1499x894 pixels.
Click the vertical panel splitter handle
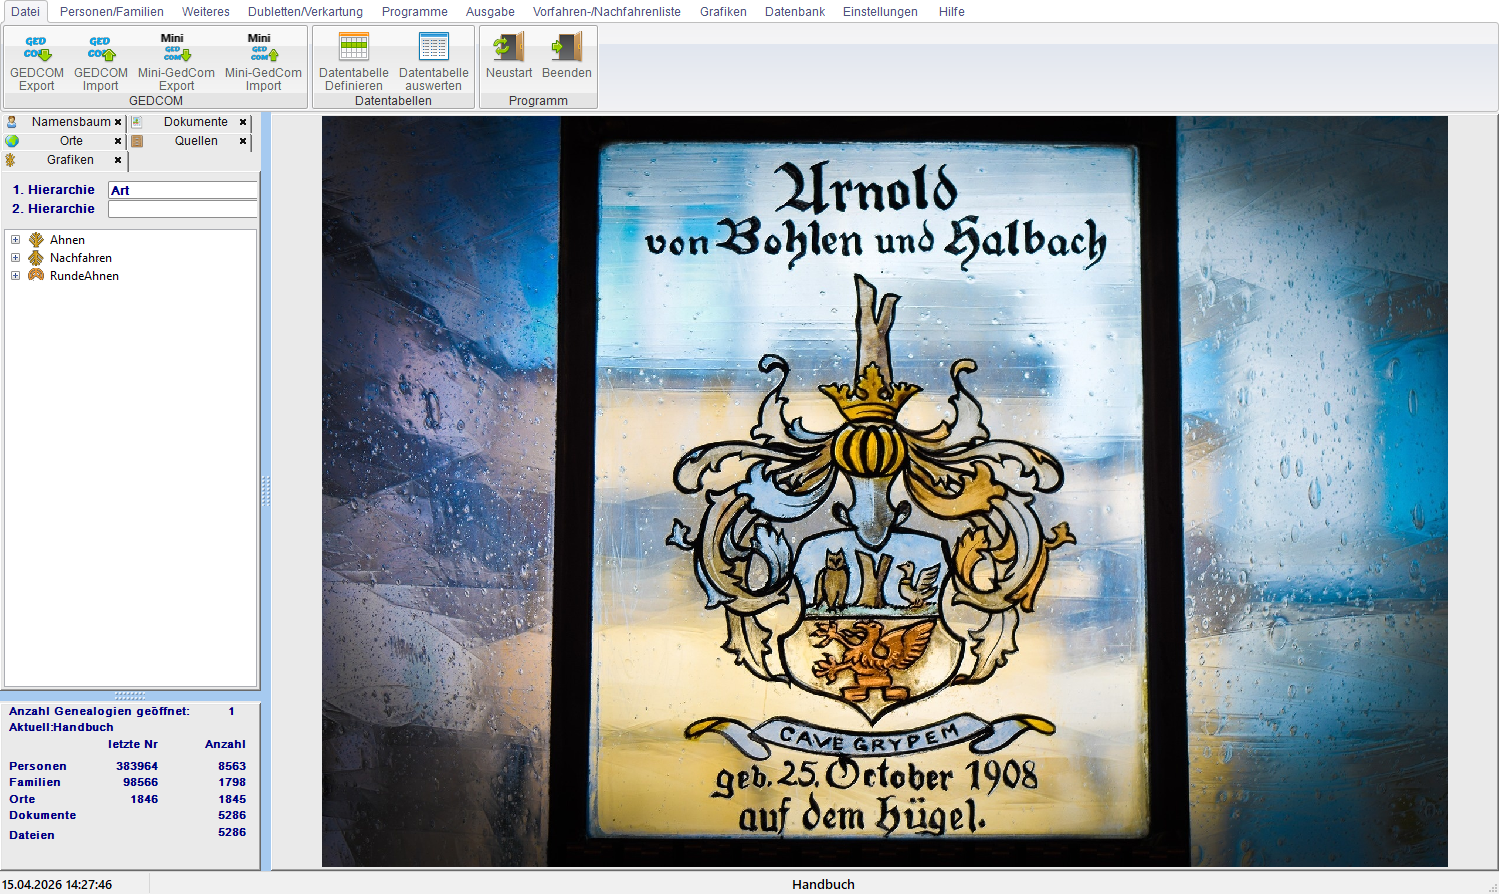[x=266, y=490]
